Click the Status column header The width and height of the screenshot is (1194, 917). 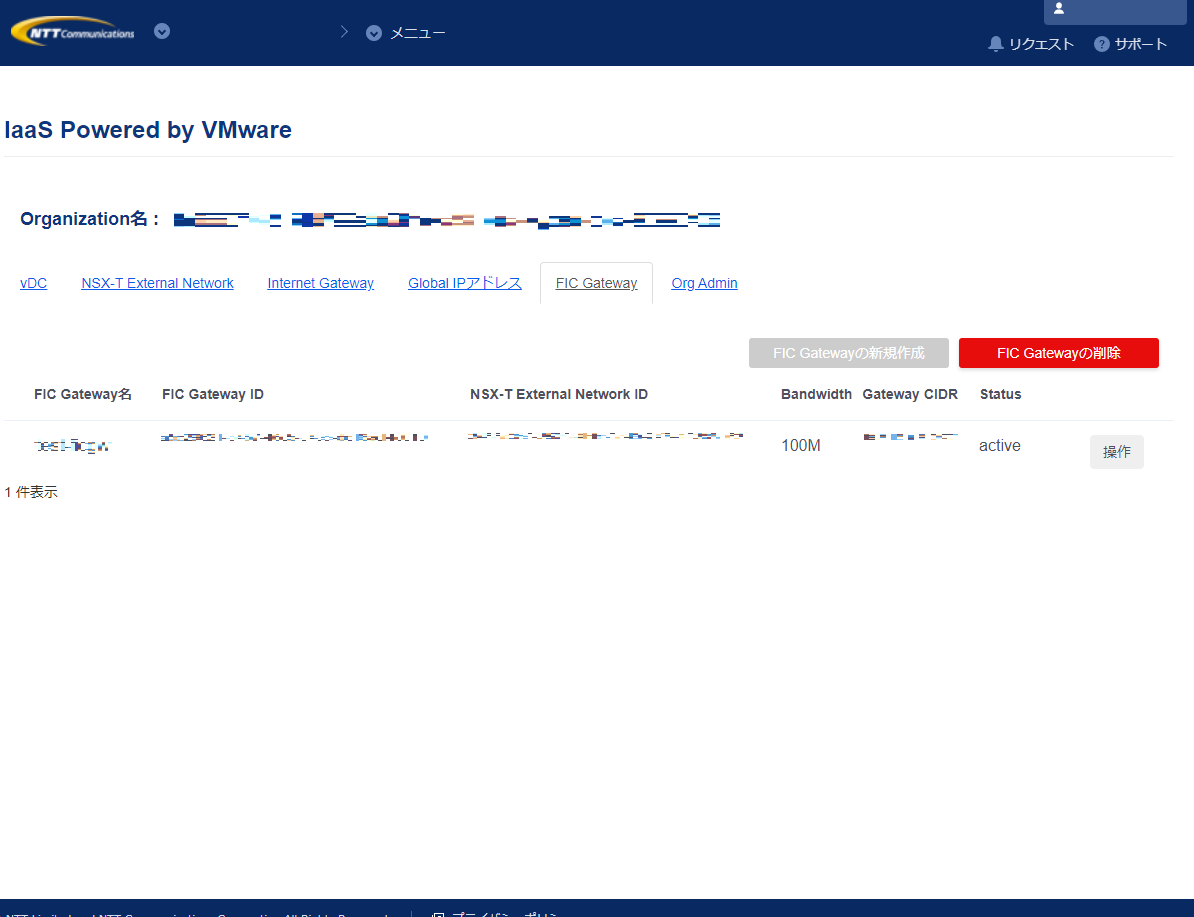[x=1001, y=395]
